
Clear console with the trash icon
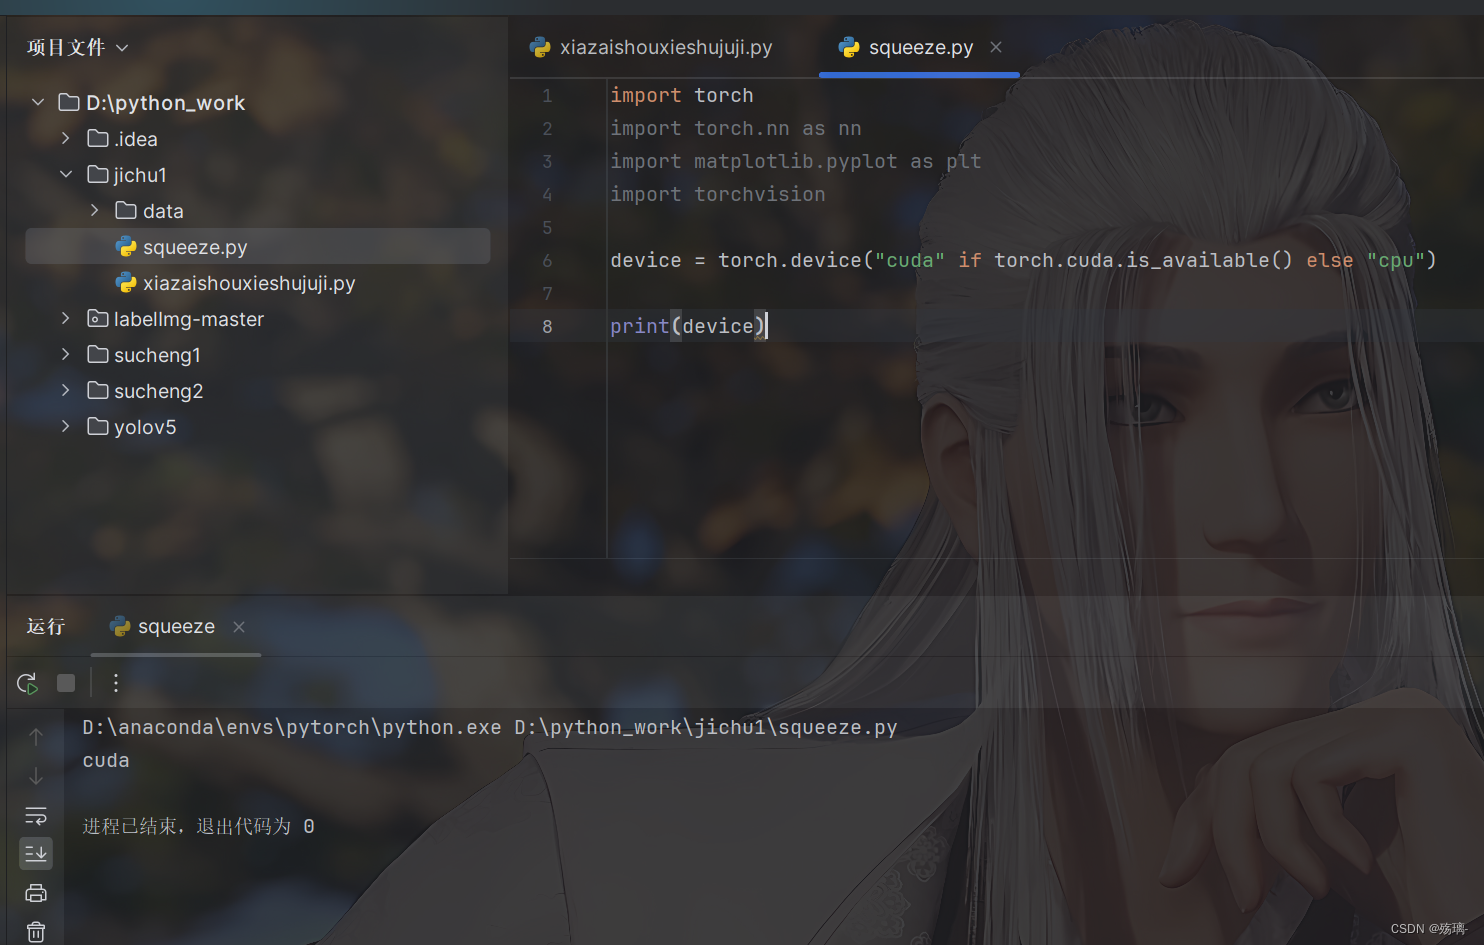click(x=36, y=932)
